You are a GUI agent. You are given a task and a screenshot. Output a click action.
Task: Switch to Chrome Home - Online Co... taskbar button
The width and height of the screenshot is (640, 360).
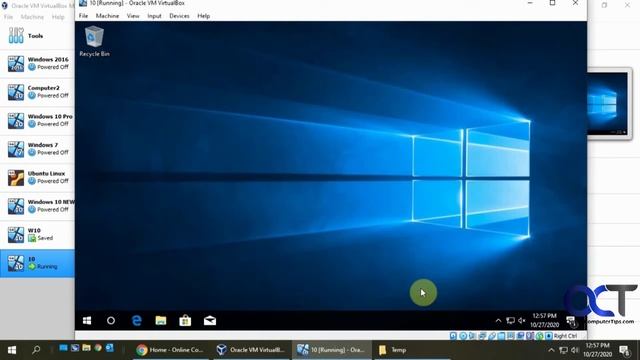coord(170,350)
